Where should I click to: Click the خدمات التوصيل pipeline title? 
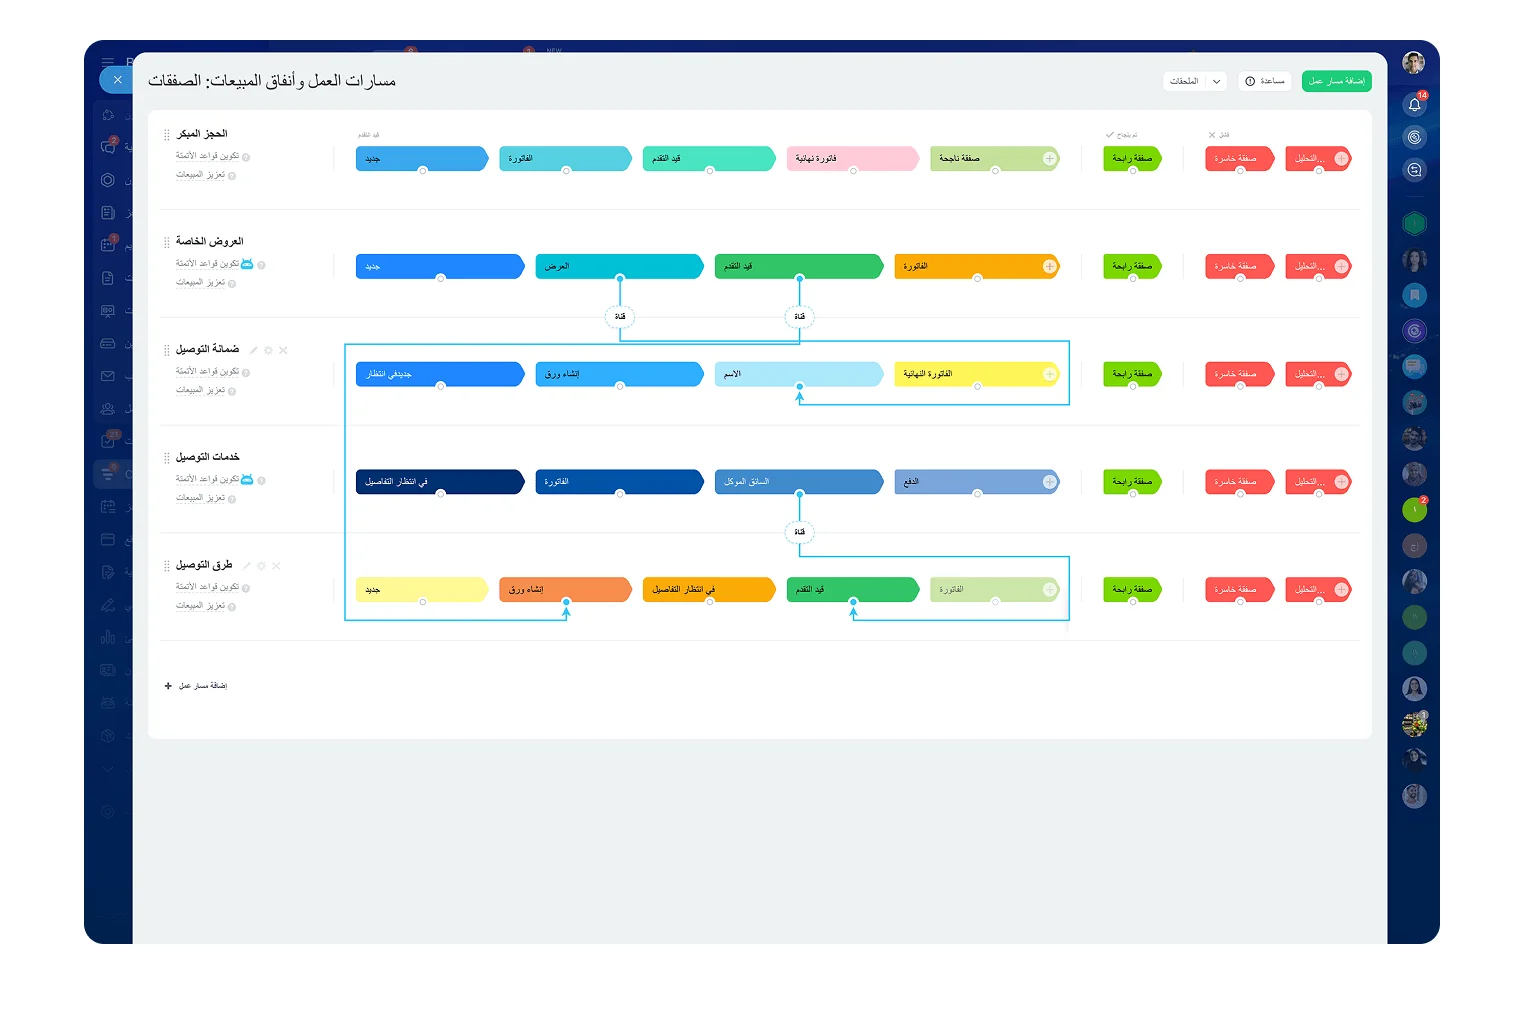coord(208,457)
